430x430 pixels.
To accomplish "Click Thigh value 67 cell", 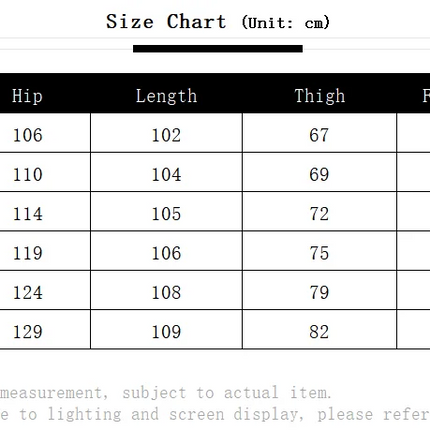I will coord(319,133).
